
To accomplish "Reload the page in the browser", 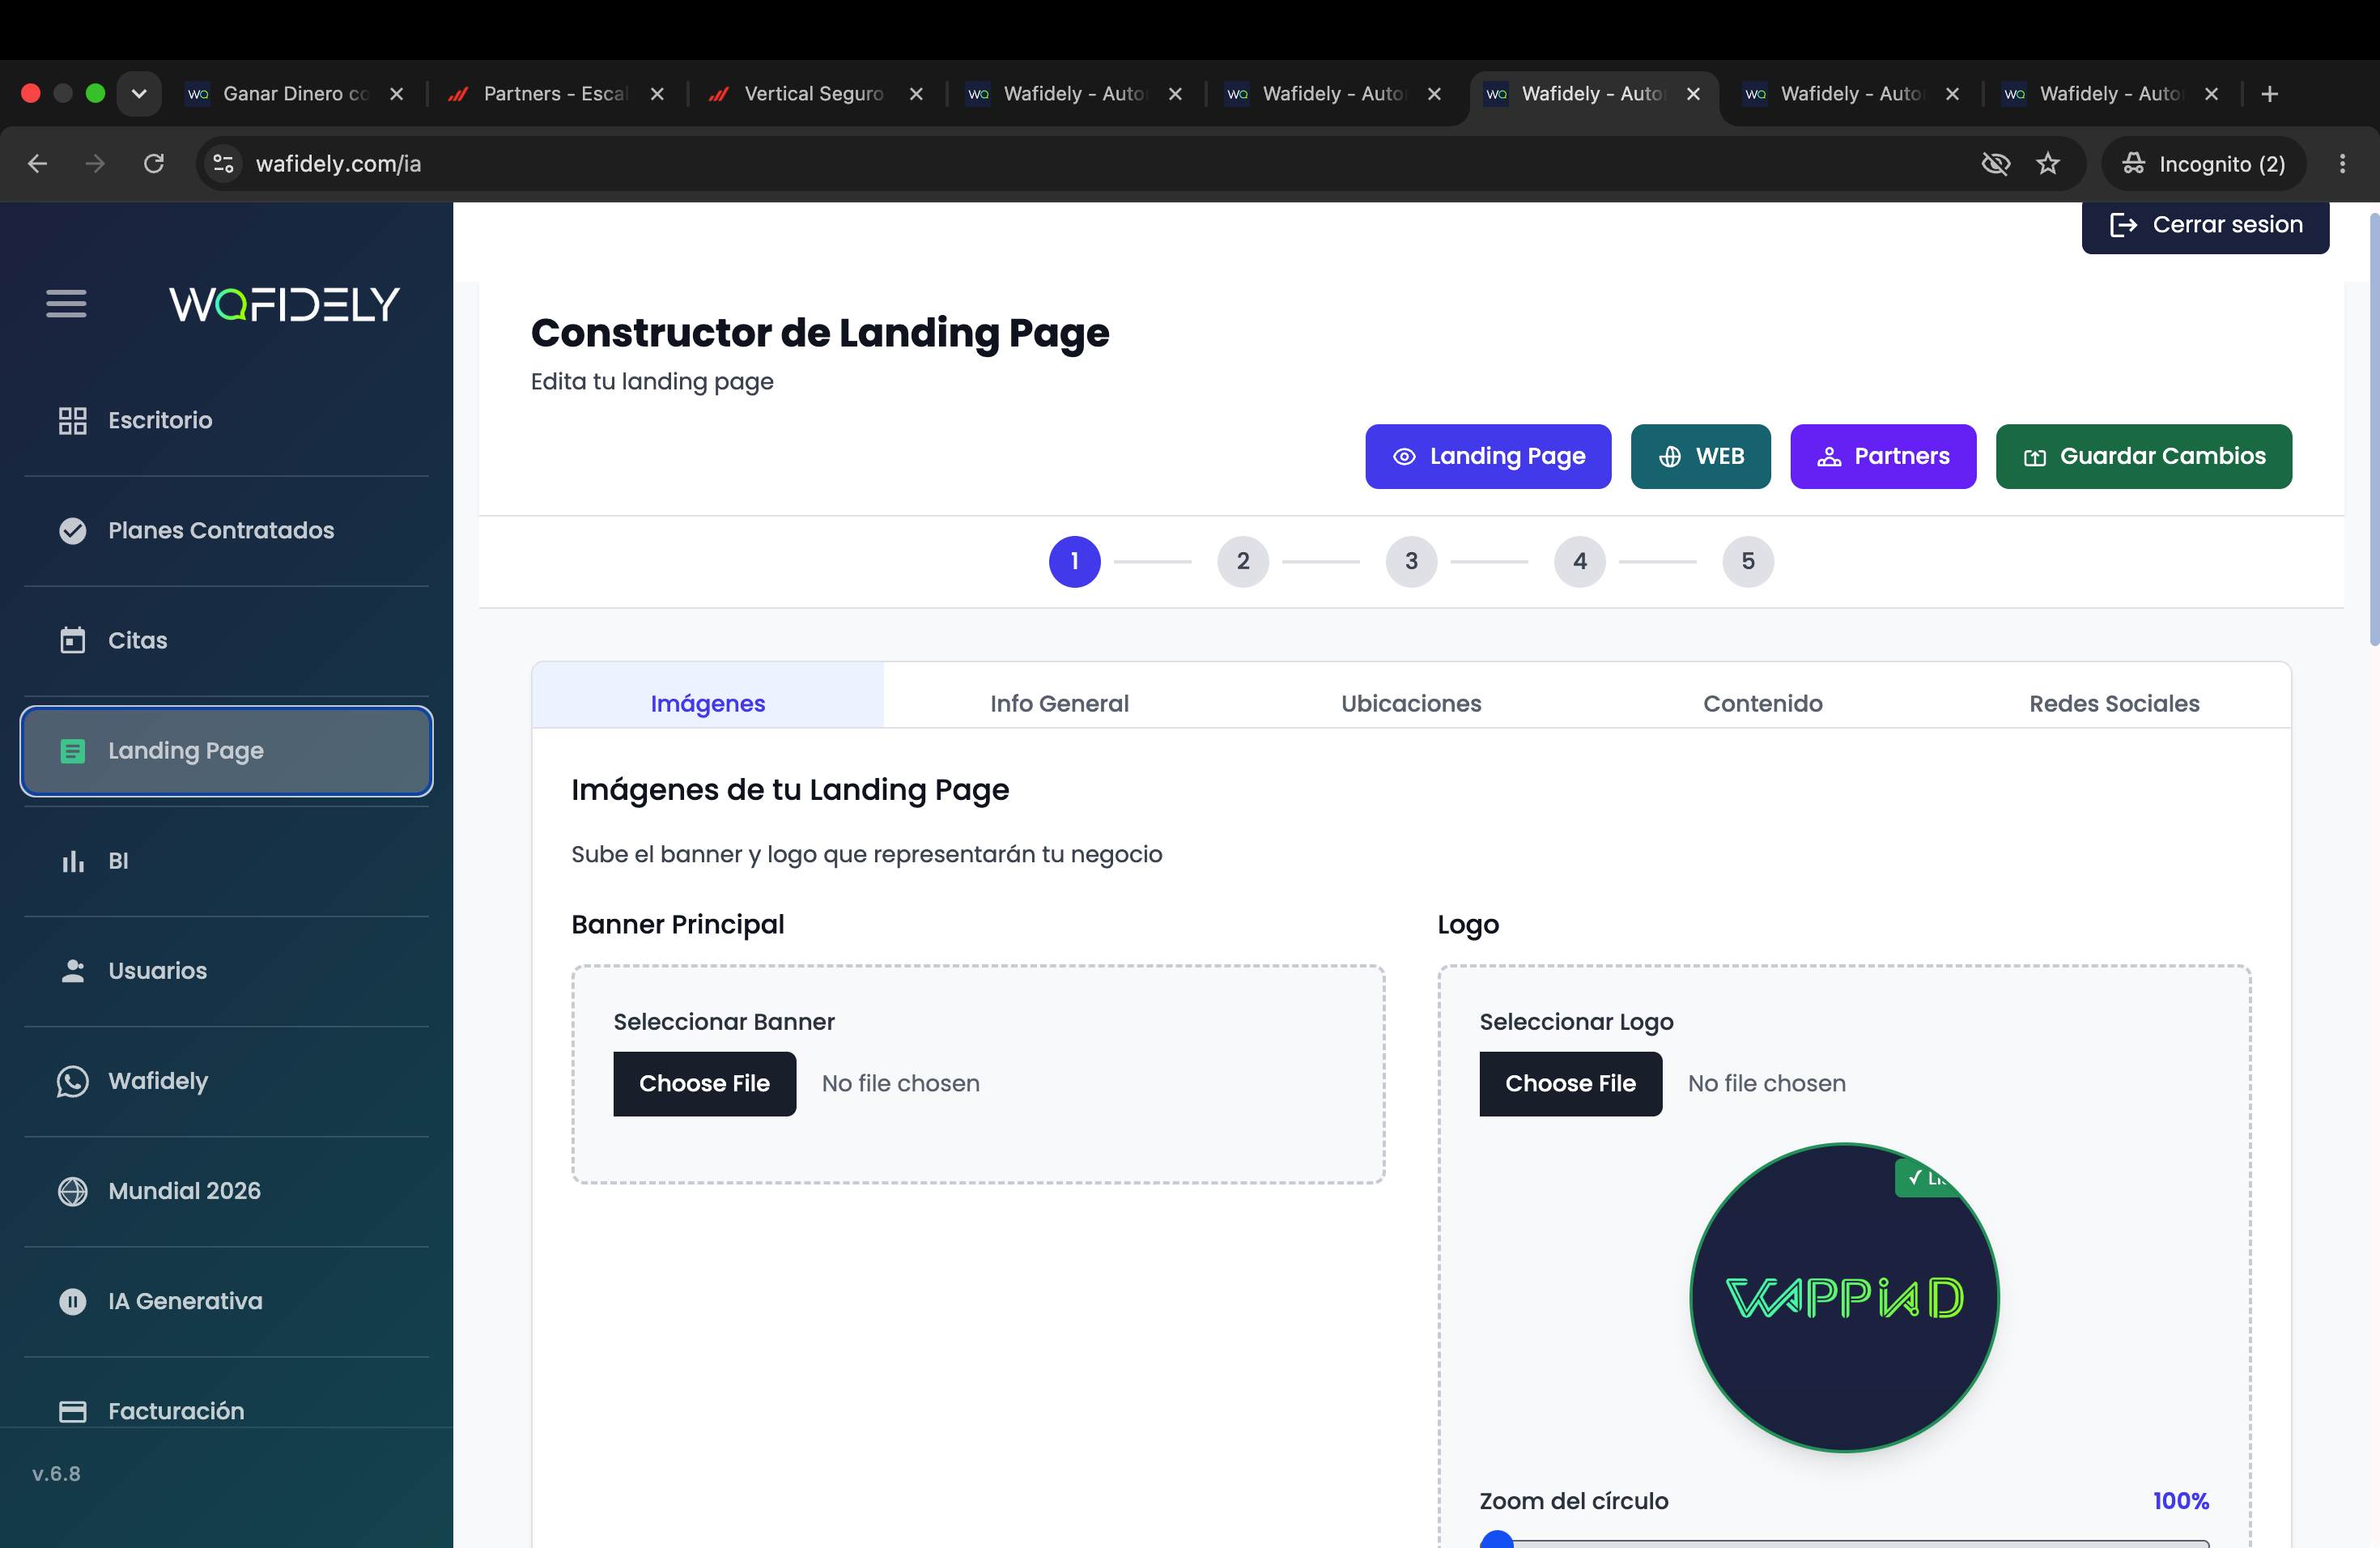I will (153, 163).
